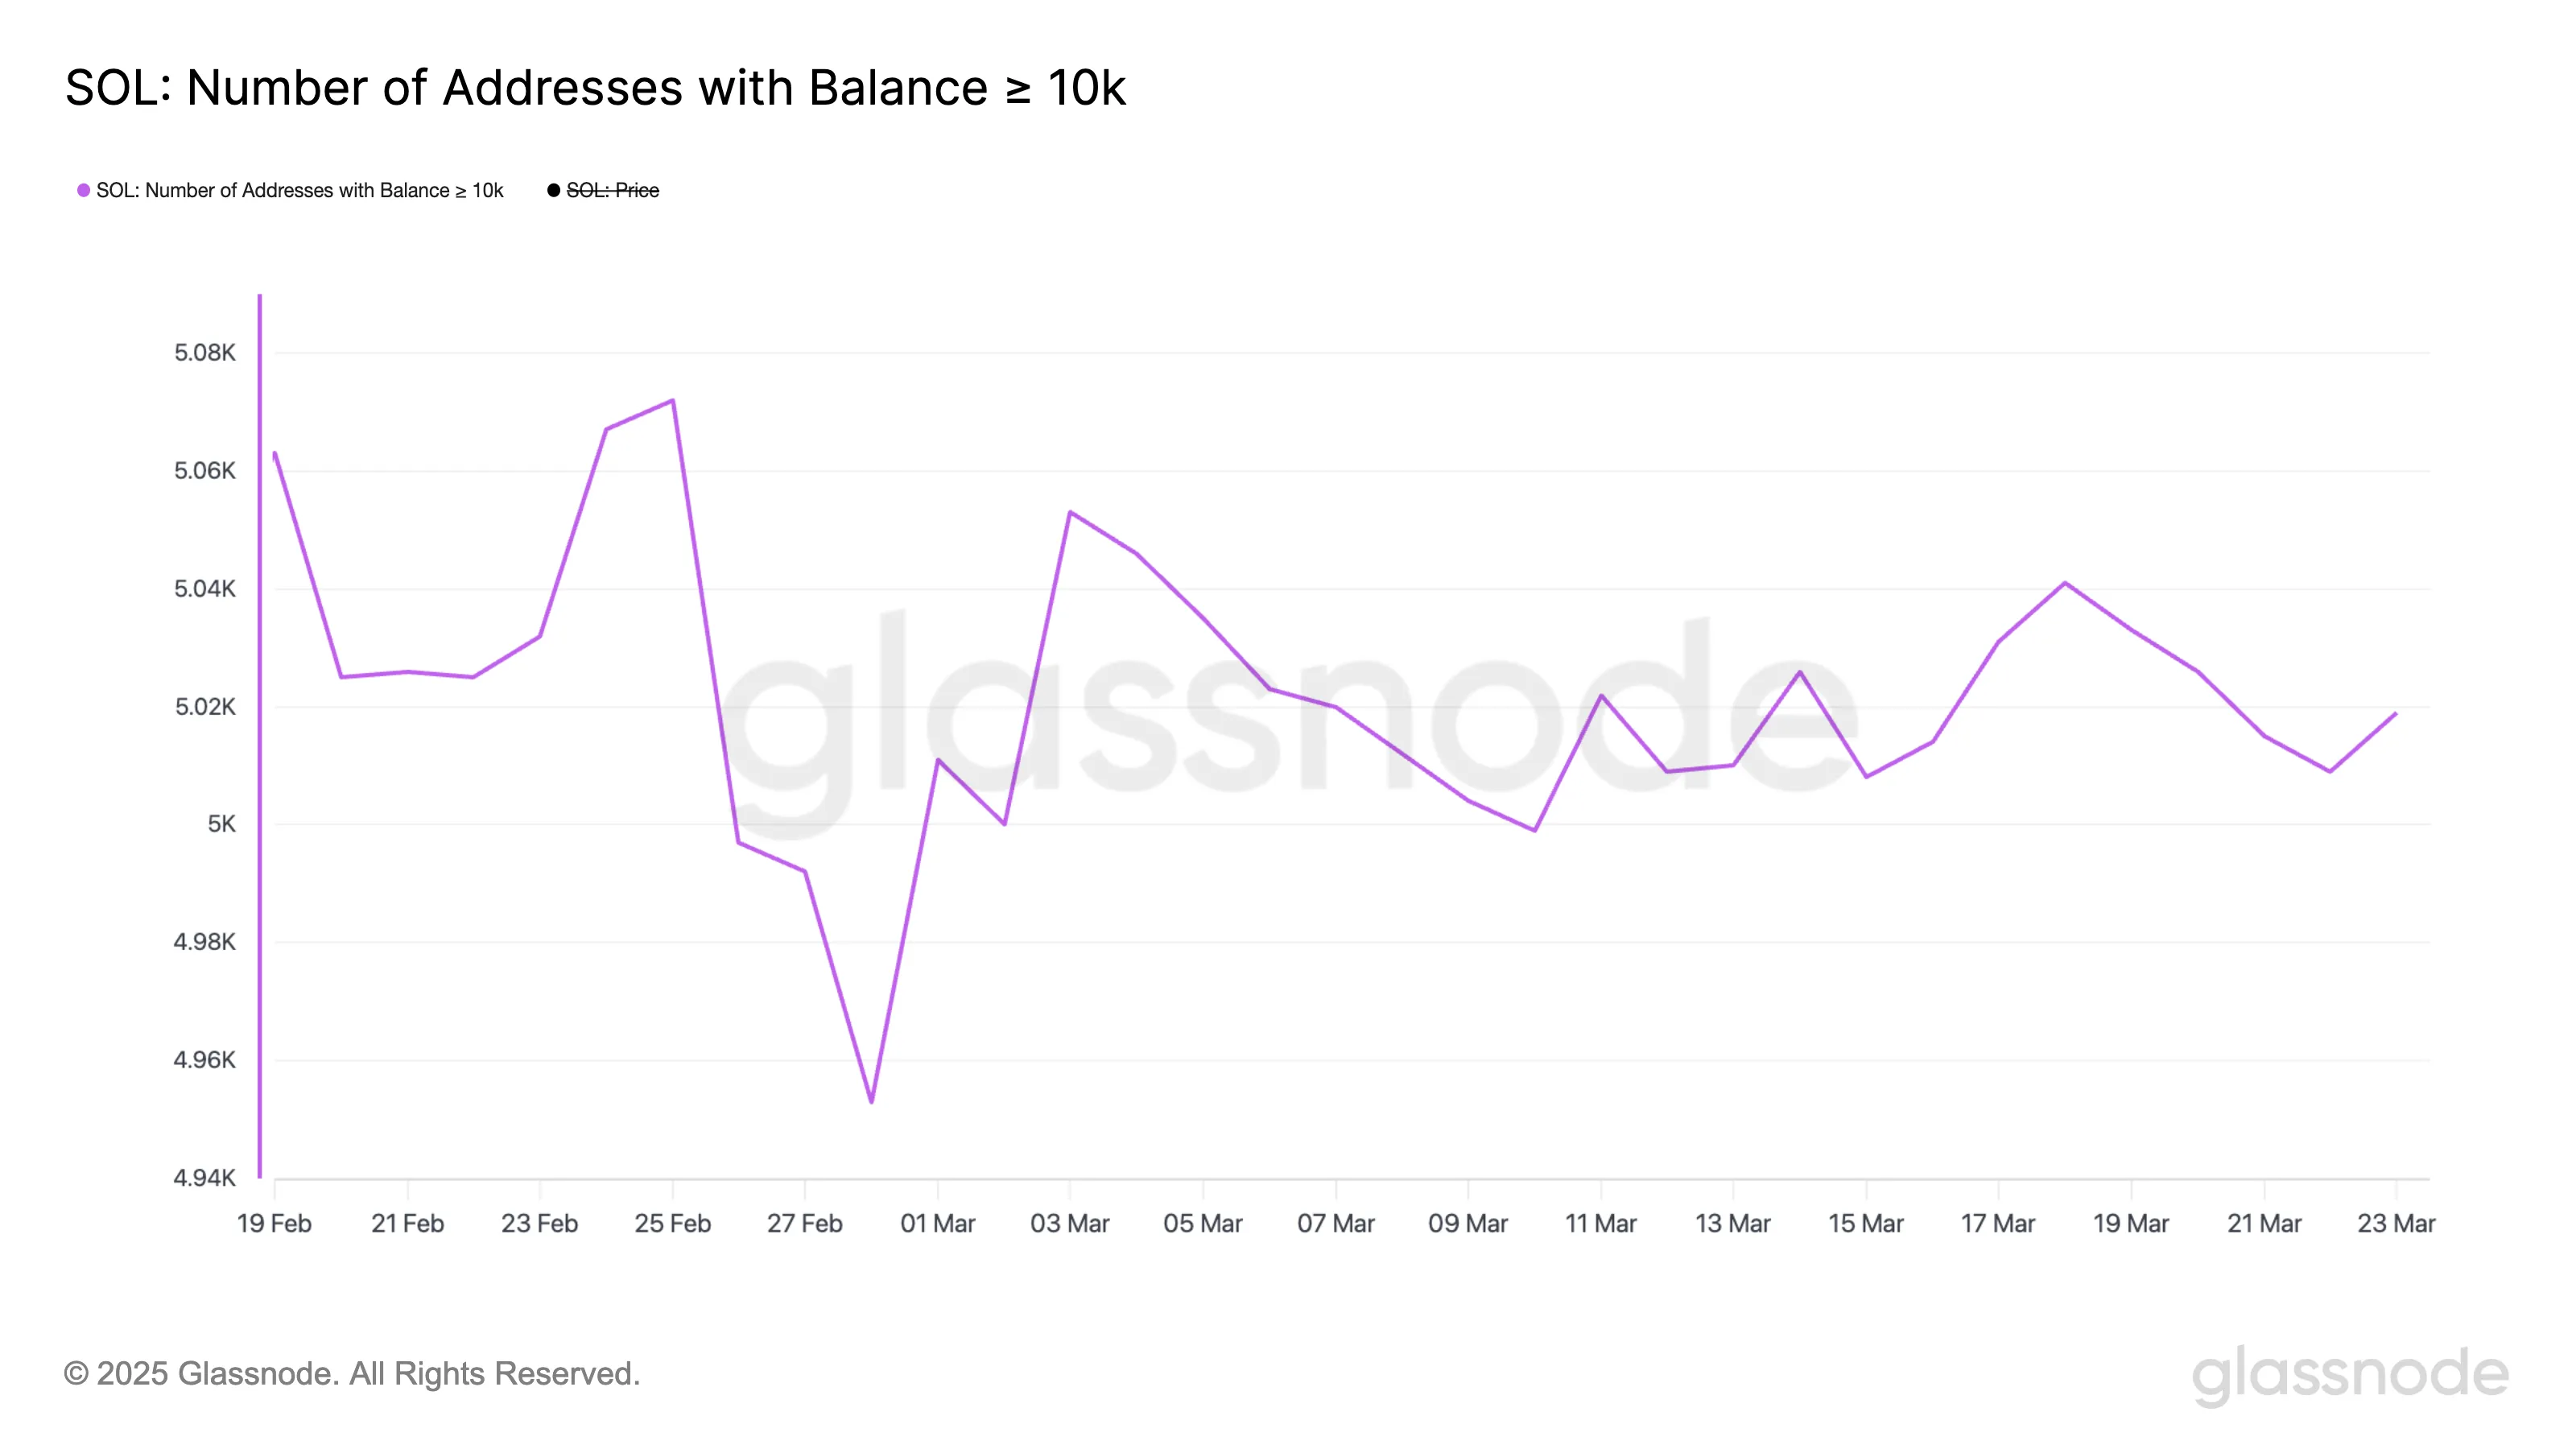This screenshot has width=2576, height=1449.
Task: Select the 01 Mar x-axis label
Action: (937, 1223)
